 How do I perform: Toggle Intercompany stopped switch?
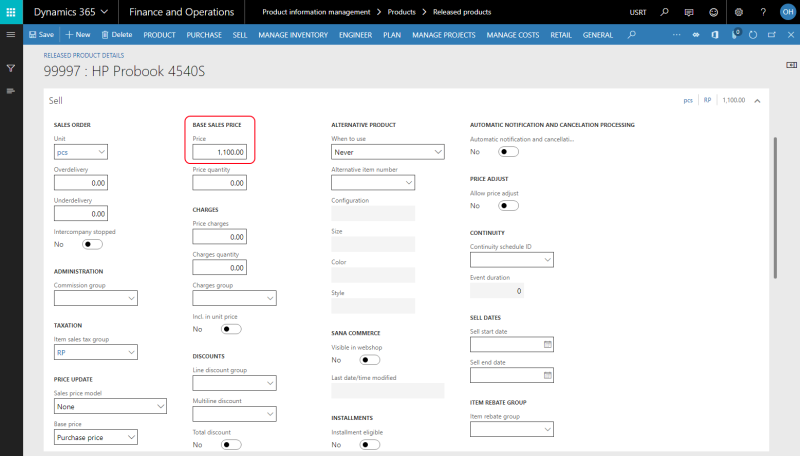[x=92, y=244]
